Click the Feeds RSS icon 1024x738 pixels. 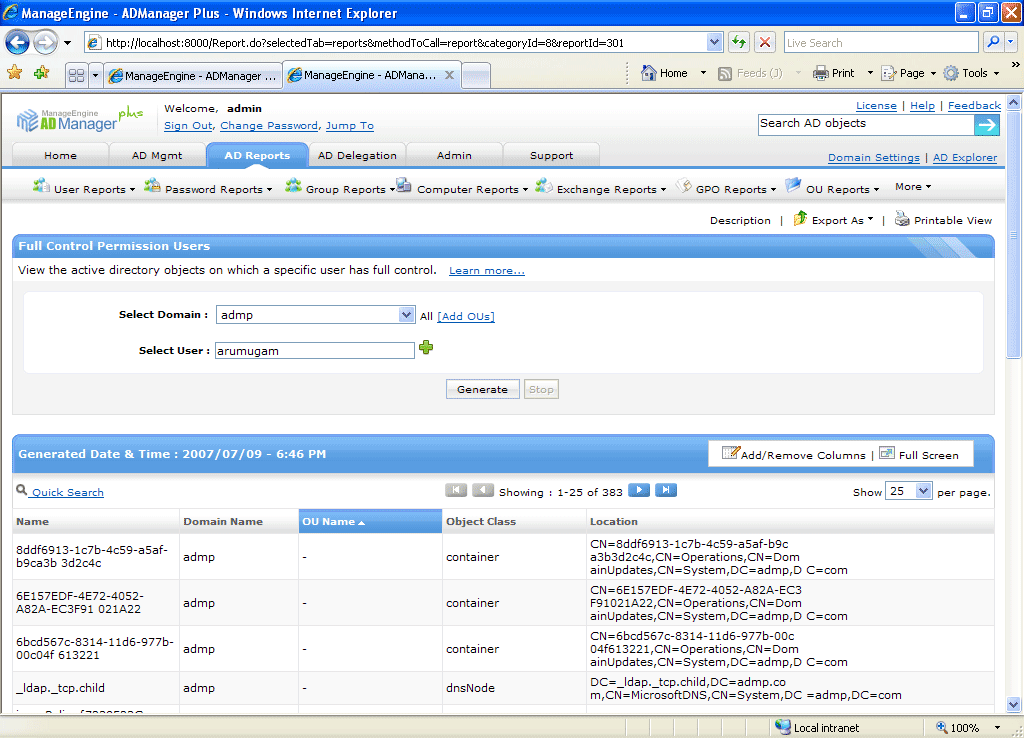pos(725,73)
